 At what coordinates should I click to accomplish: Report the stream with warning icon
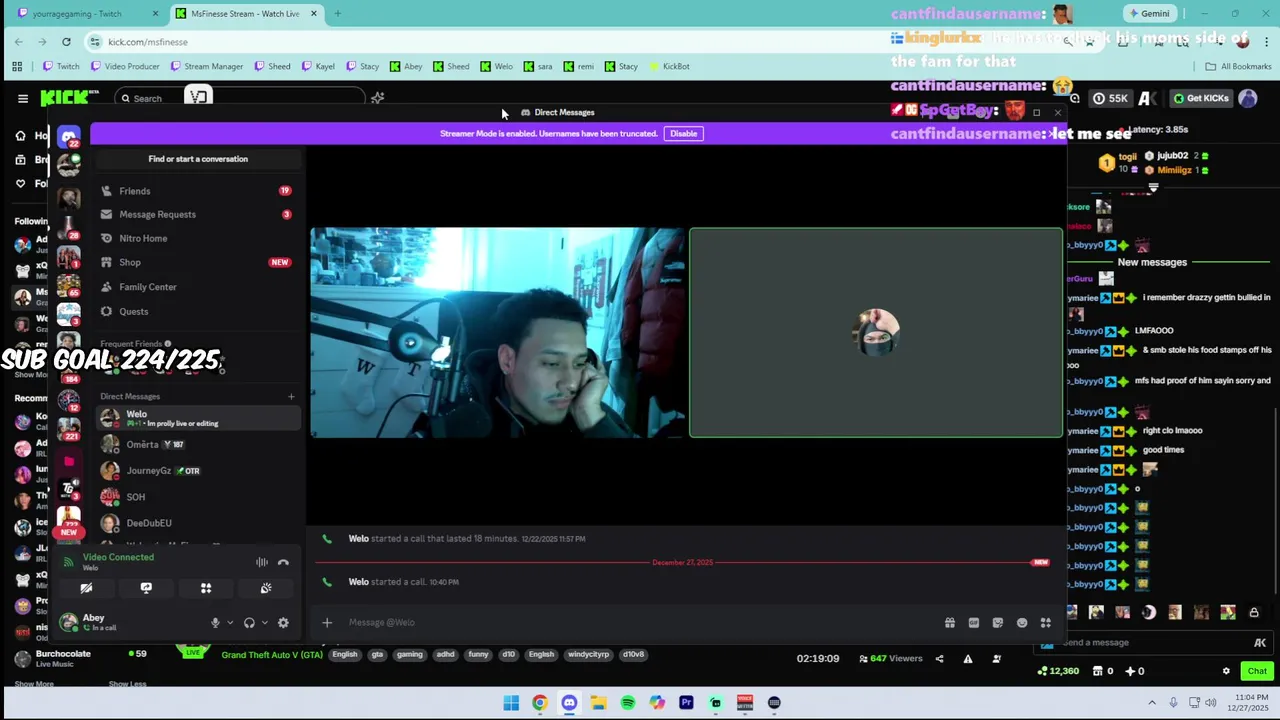pyautogui.click(x=968, y=658)
